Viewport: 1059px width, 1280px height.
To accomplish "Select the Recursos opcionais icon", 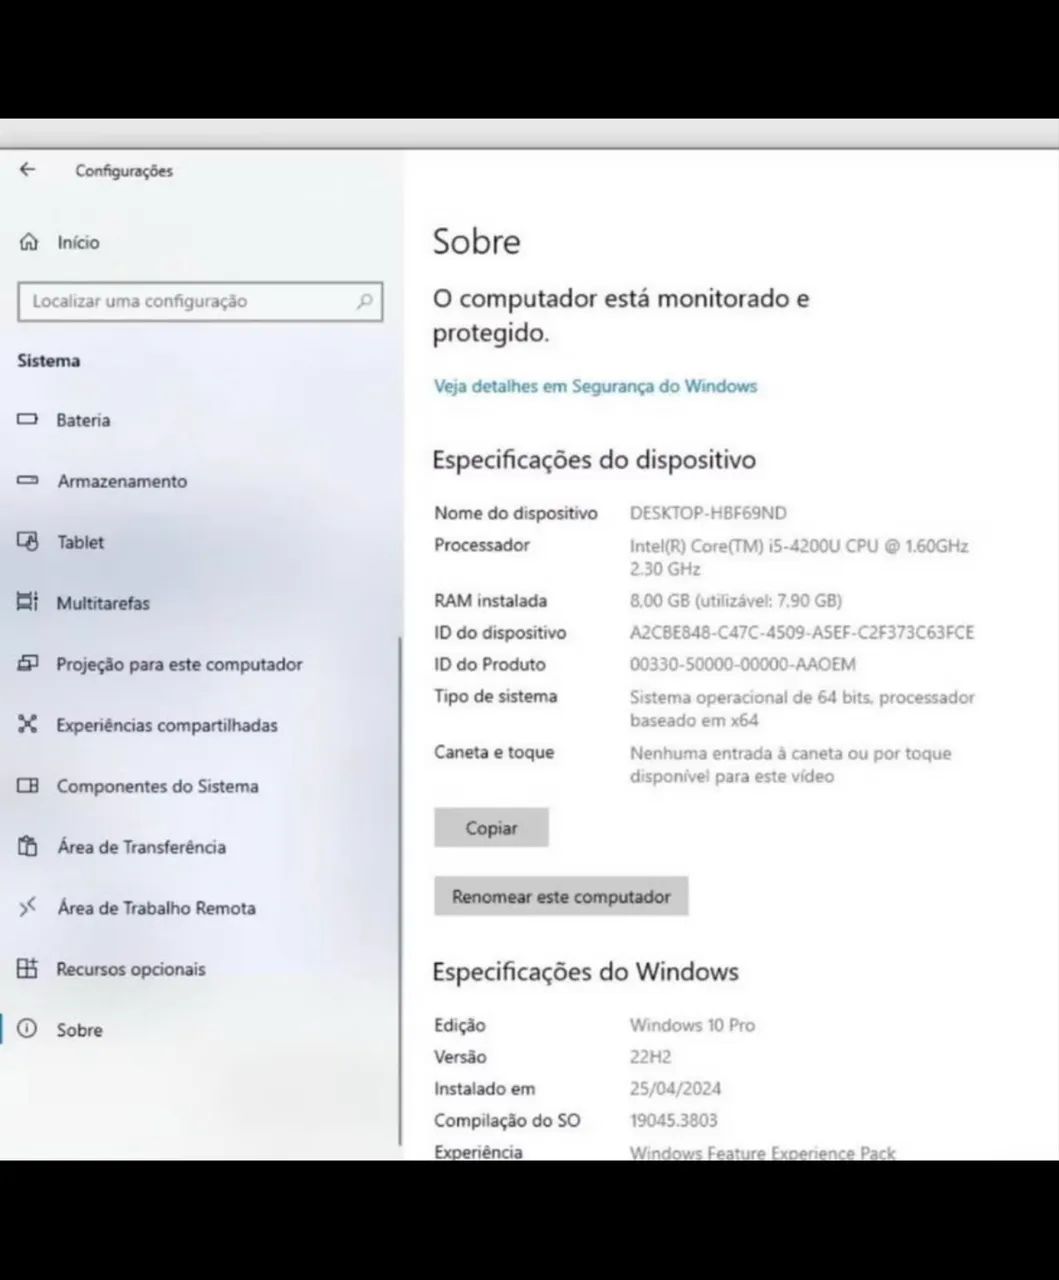I will (27, 969).
